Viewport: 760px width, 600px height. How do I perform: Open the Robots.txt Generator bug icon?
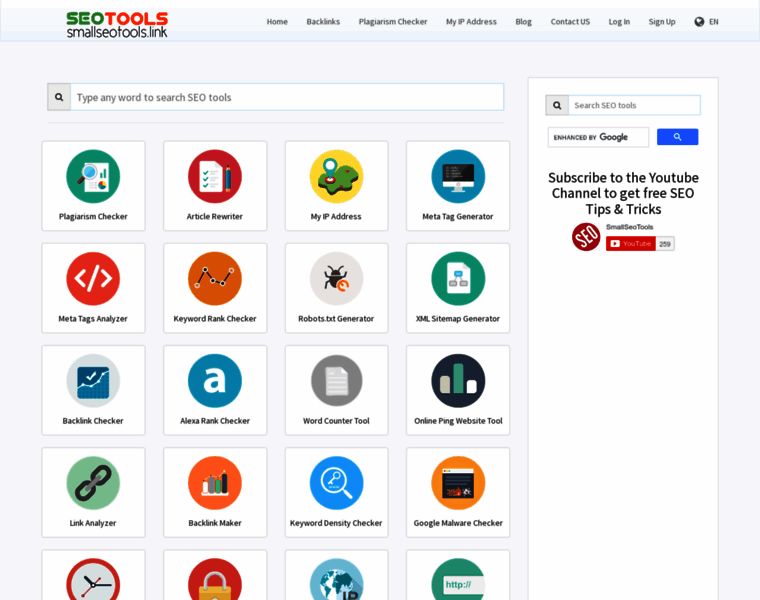336,279
